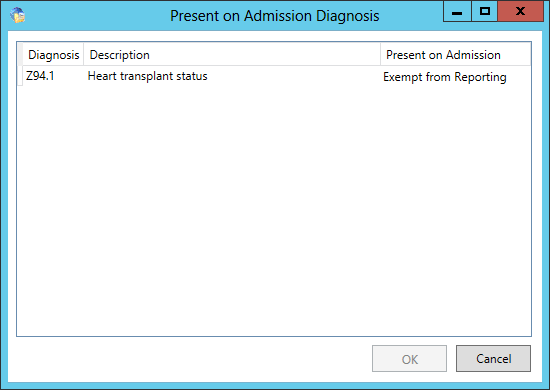550x390 pixels.
Task: Click the application icon in title bar
Action: [18, 15]
